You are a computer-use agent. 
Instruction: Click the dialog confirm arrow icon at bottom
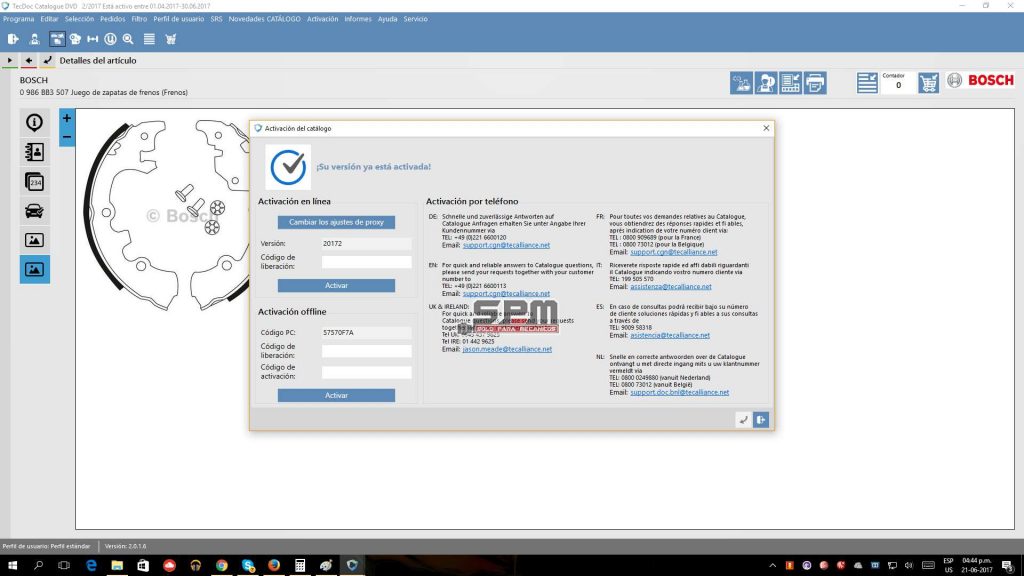point(743,420)
